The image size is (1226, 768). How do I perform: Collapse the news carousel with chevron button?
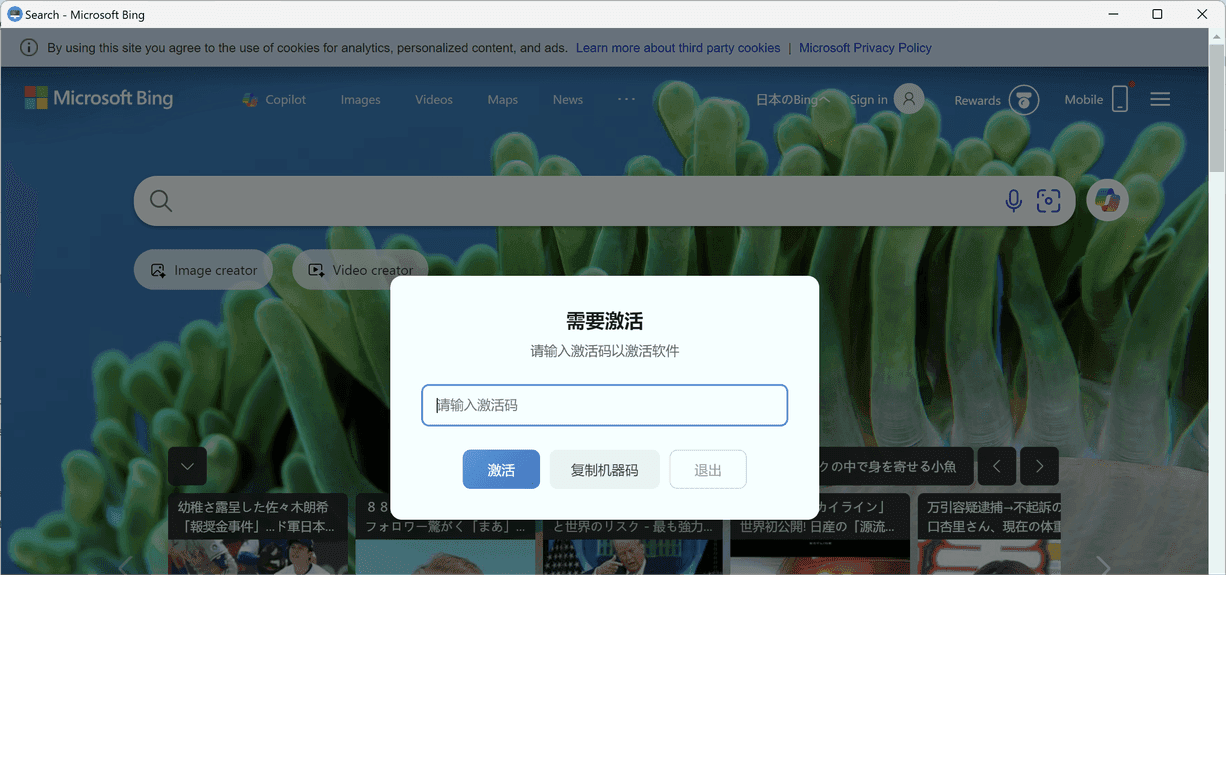[x=187, y=467]
